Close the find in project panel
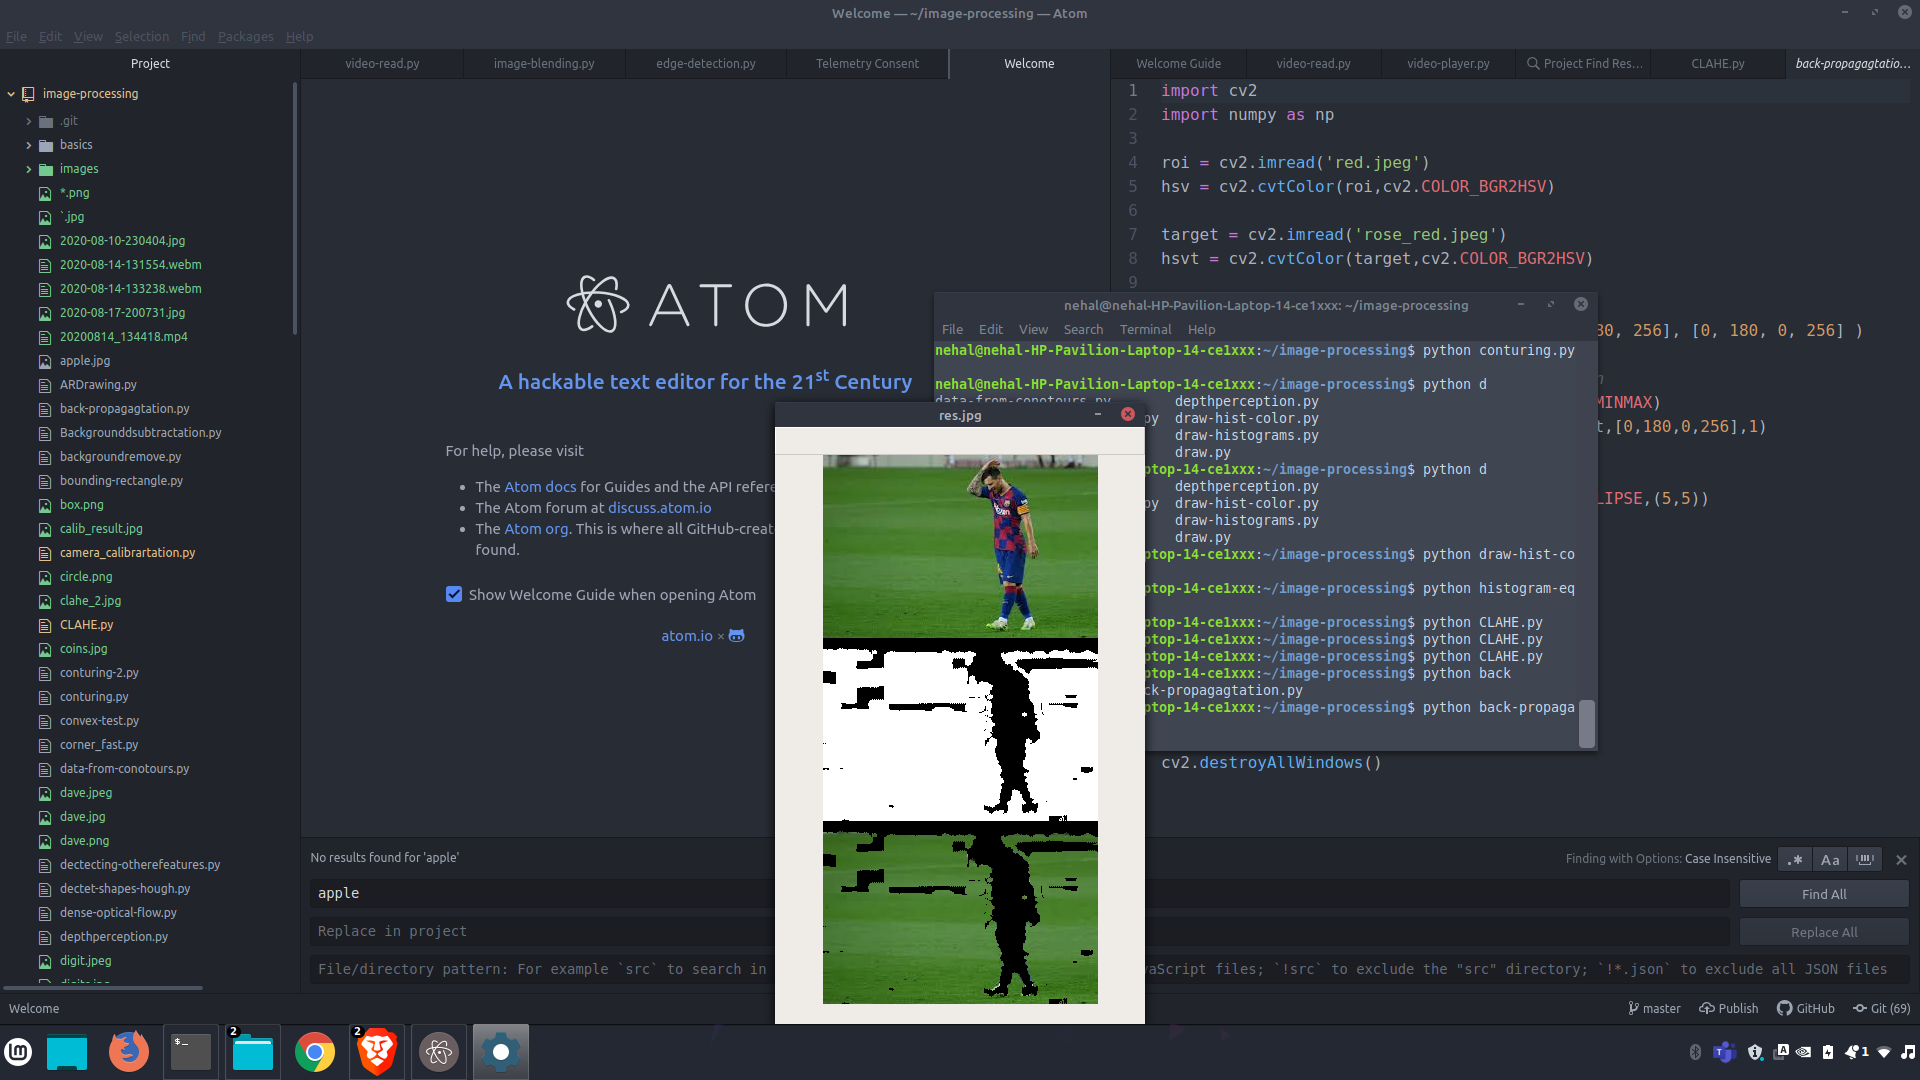1920x1080 pixels. [1901, 860]
